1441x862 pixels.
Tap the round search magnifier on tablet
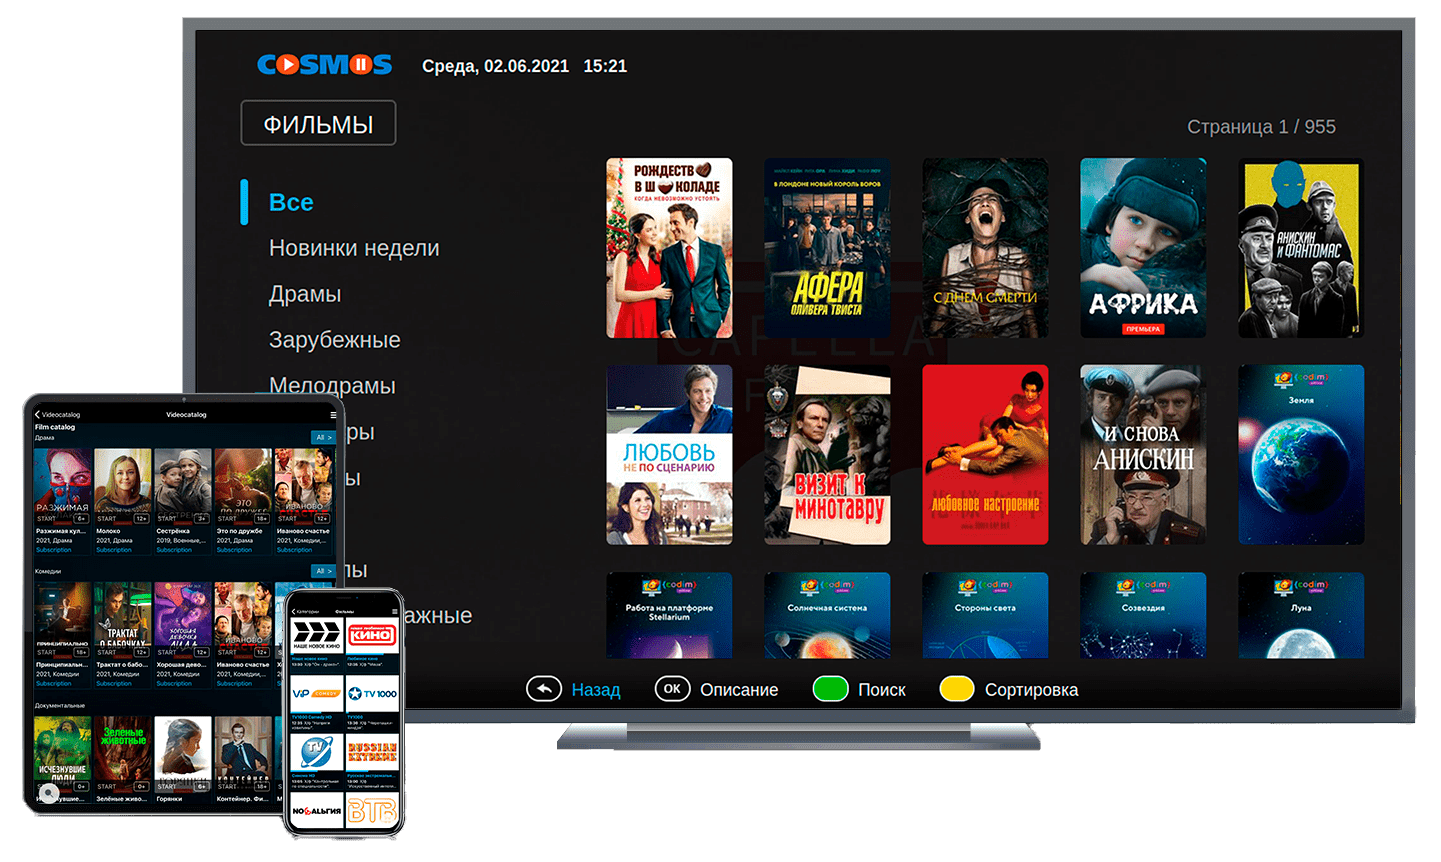(48, 793)
